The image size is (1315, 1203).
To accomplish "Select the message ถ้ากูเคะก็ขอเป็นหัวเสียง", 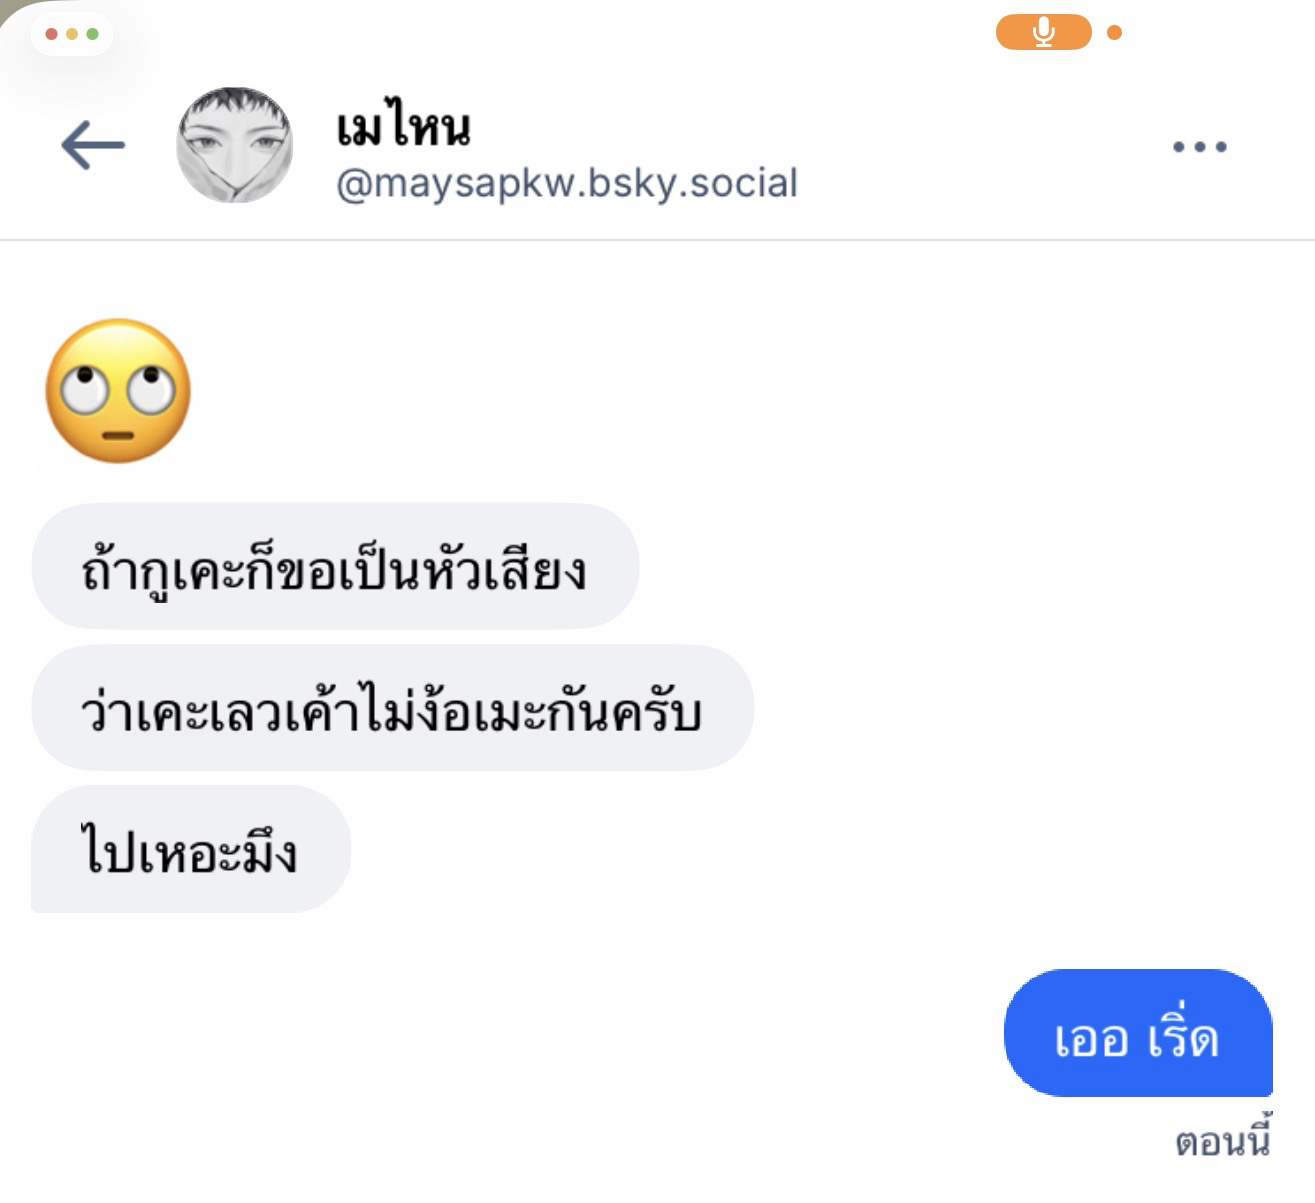I will [x=334, y=567].
